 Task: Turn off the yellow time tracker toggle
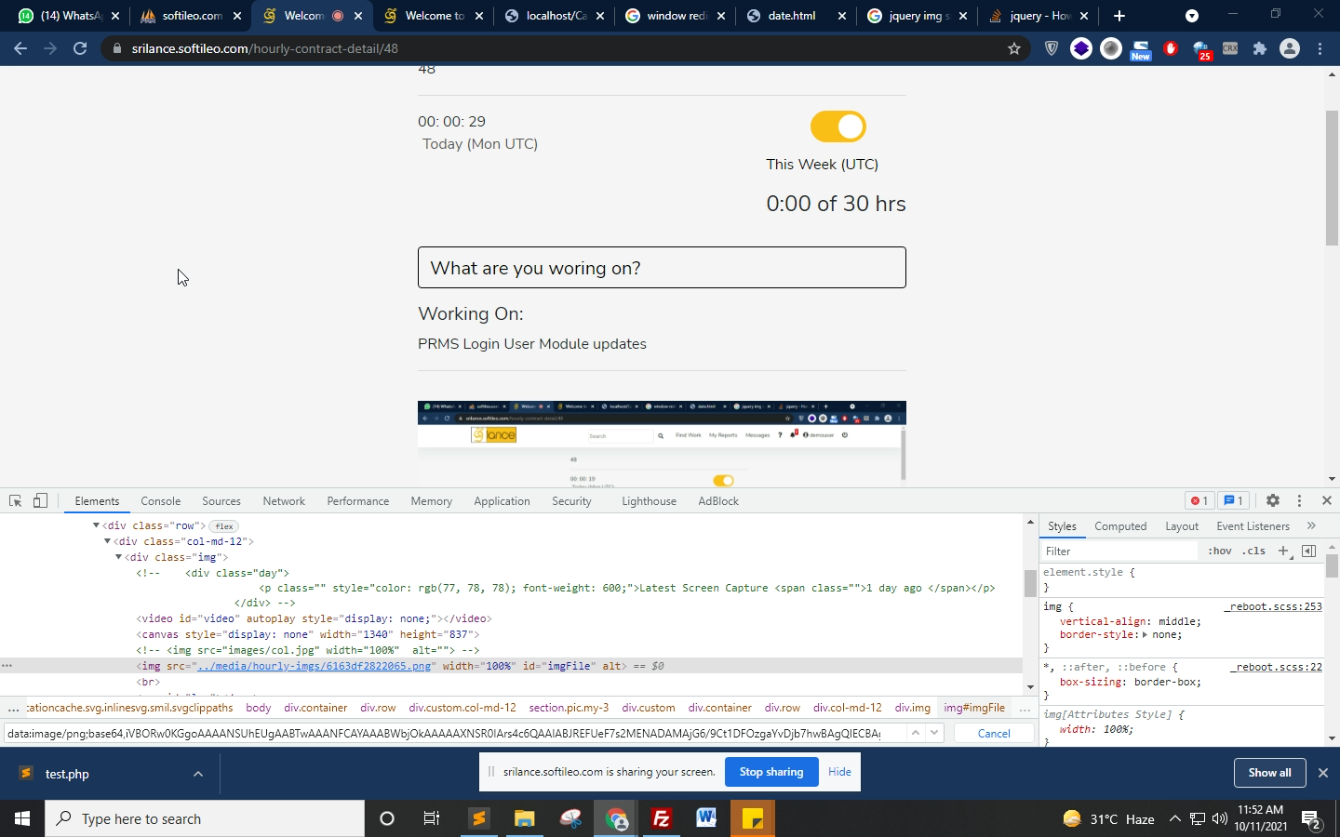point(837,127)
